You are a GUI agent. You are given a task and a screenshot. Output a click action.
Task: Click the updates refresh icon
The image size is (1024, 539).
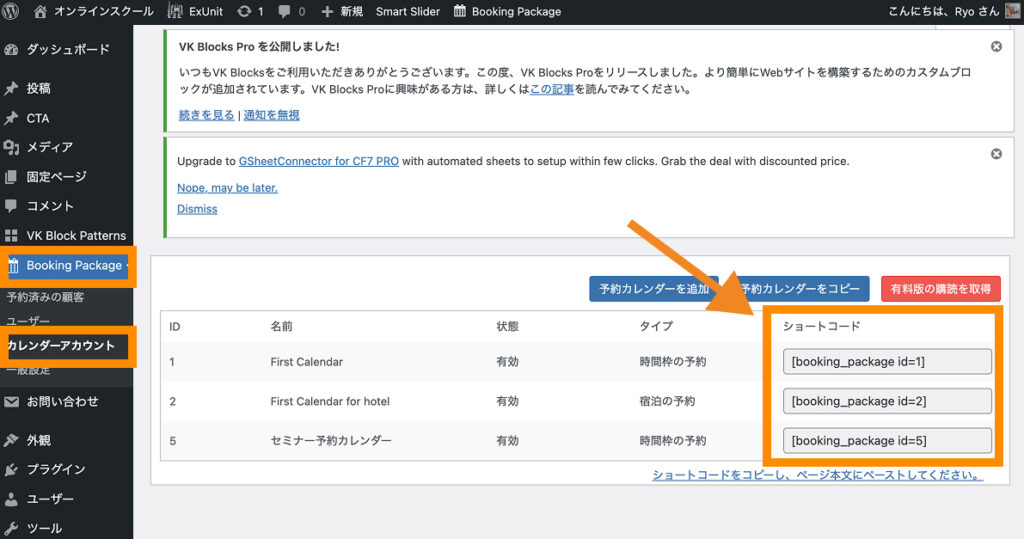point(244,12)
